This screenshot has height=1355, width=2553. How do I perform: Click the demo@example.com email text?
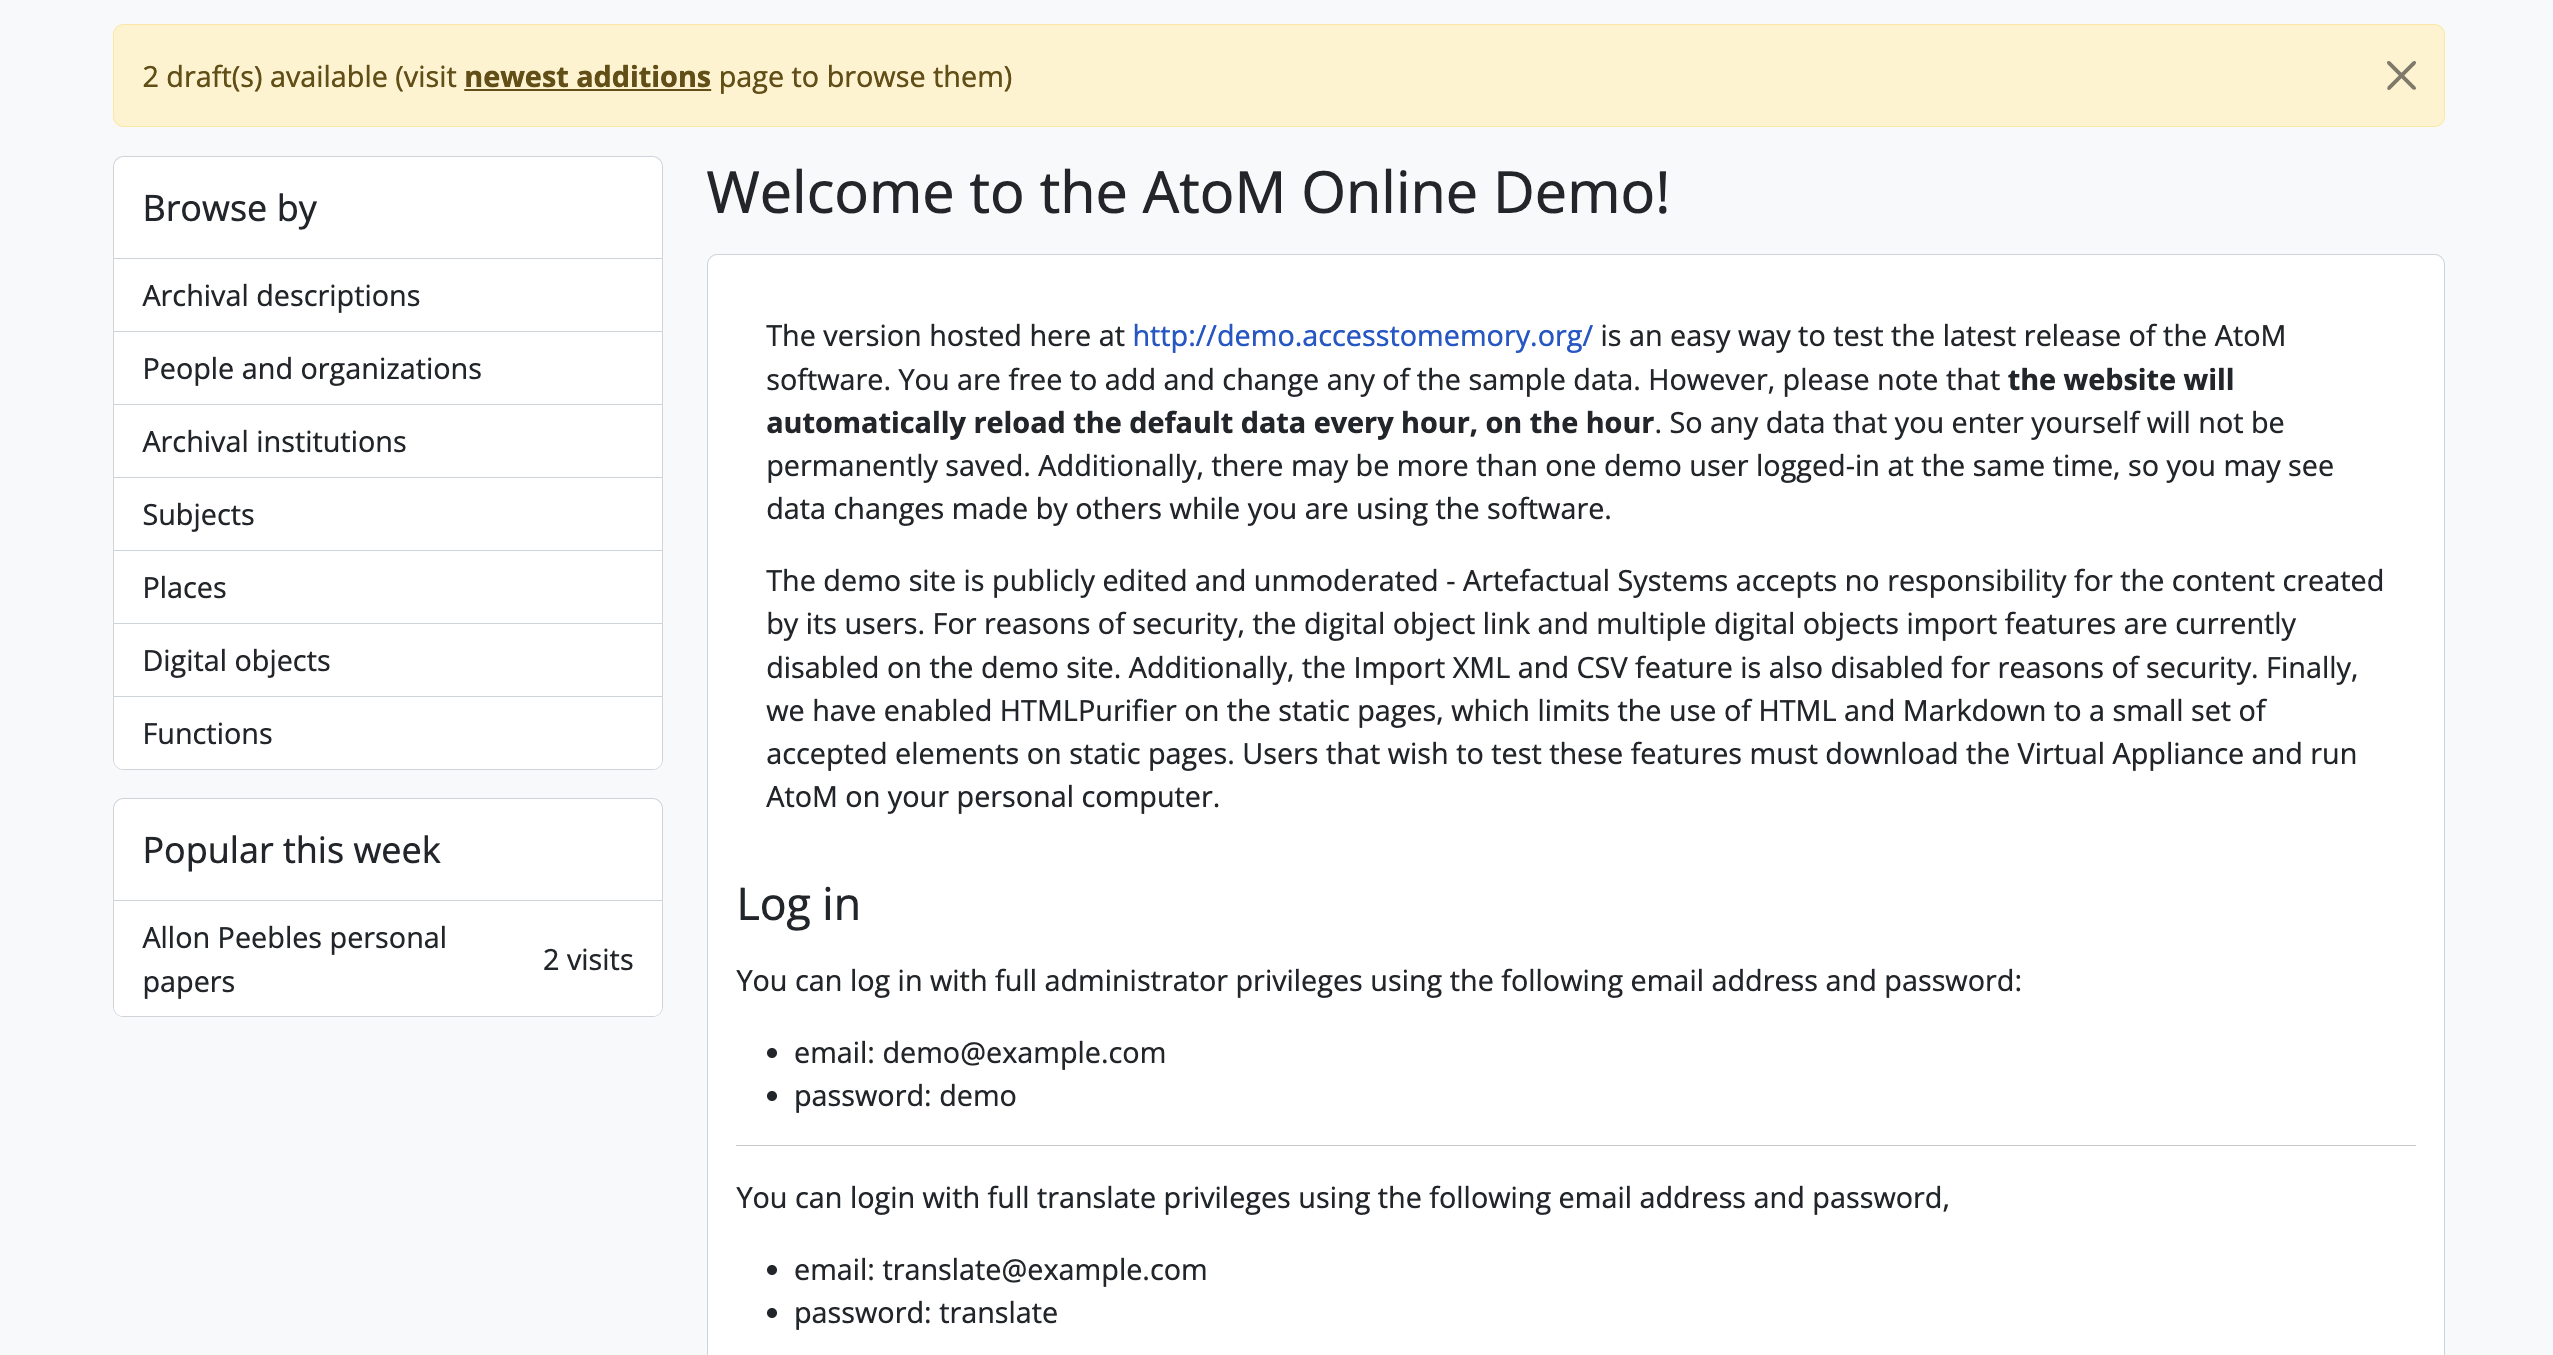click(1023, 1053)
